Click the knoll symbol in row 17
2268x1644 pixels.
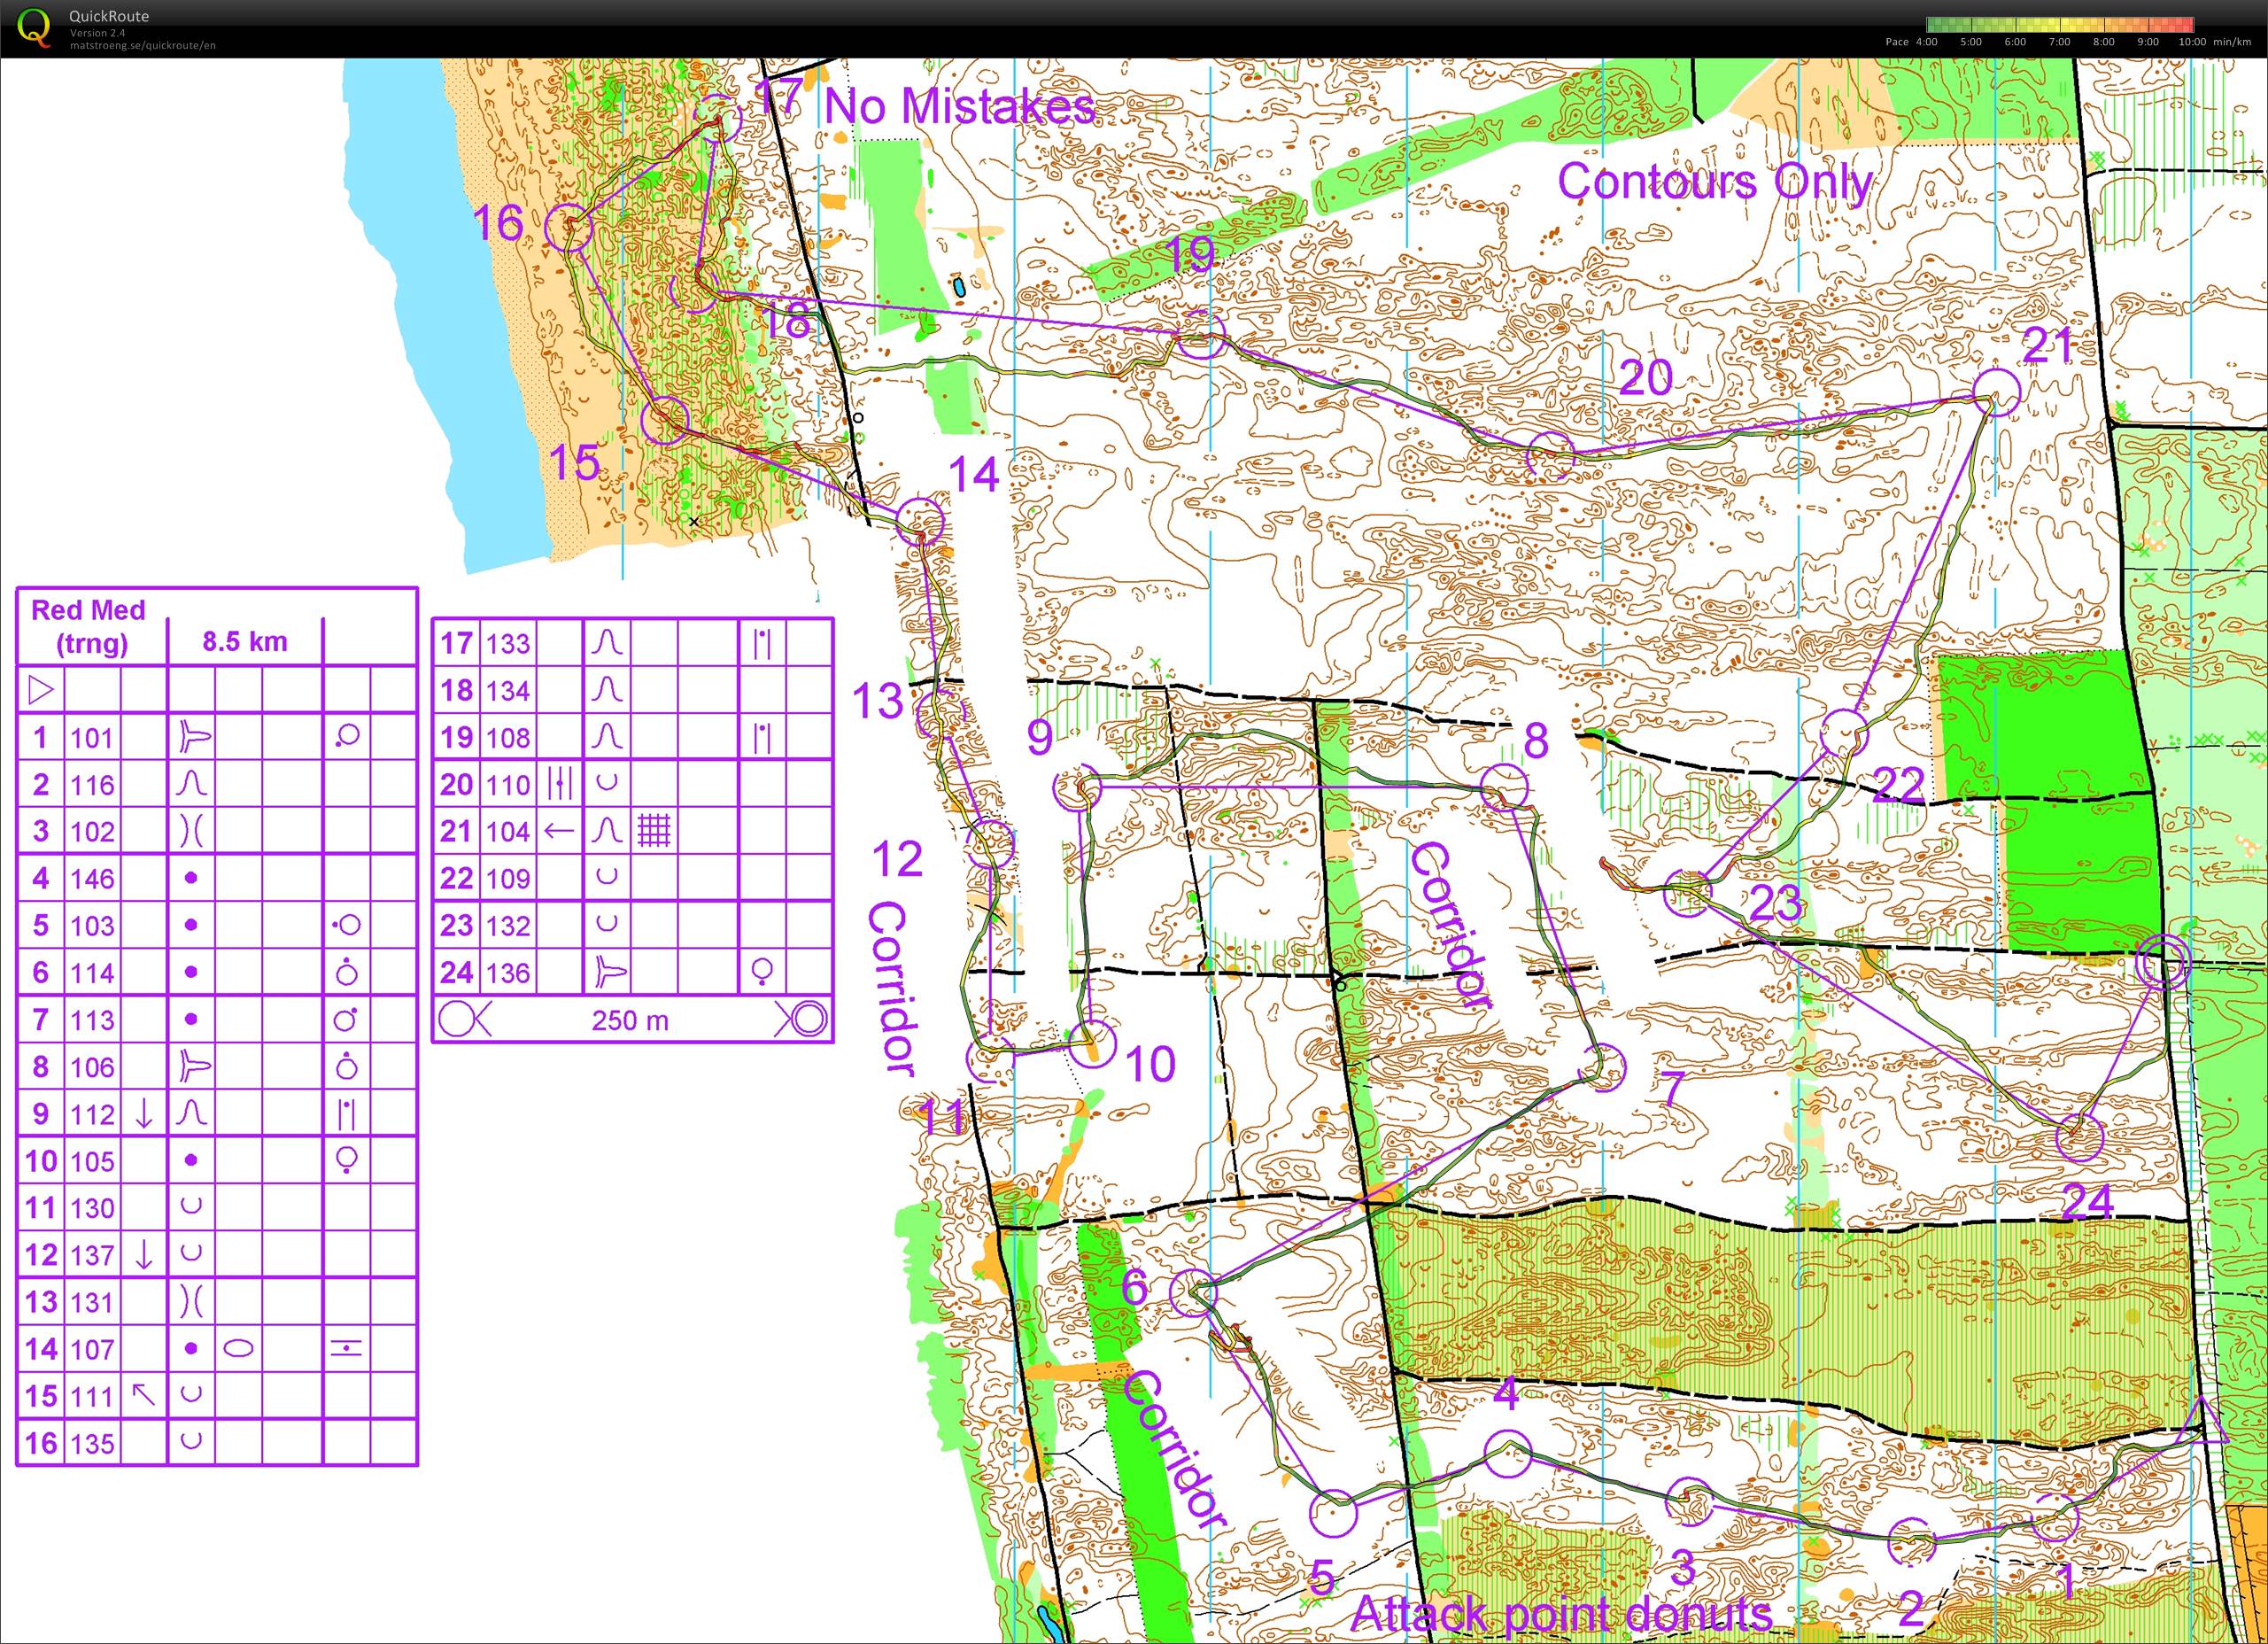pyautogui.click(x=607, y=642)
